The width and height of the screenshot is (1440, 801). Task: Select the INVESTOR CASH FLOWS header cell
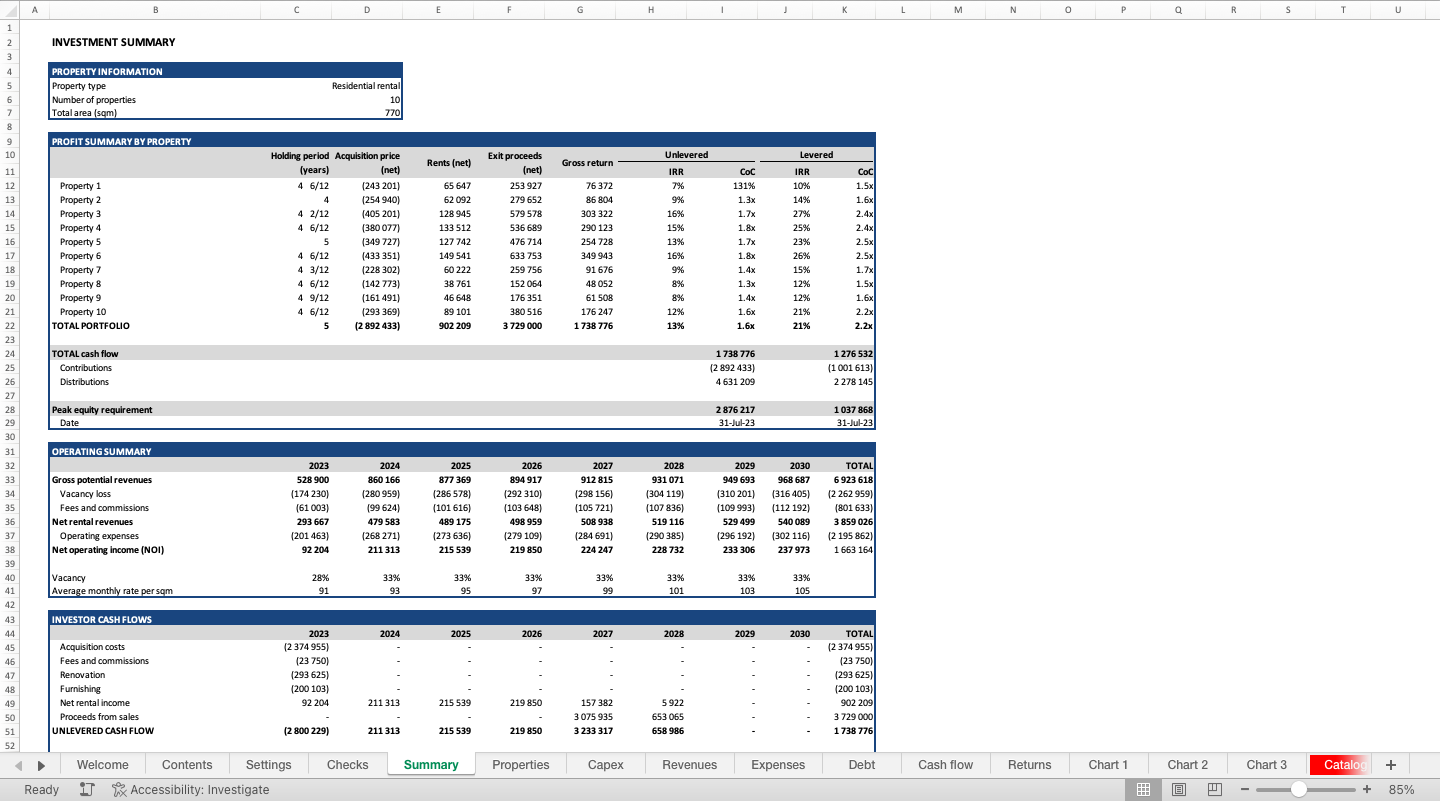[102, 620]
